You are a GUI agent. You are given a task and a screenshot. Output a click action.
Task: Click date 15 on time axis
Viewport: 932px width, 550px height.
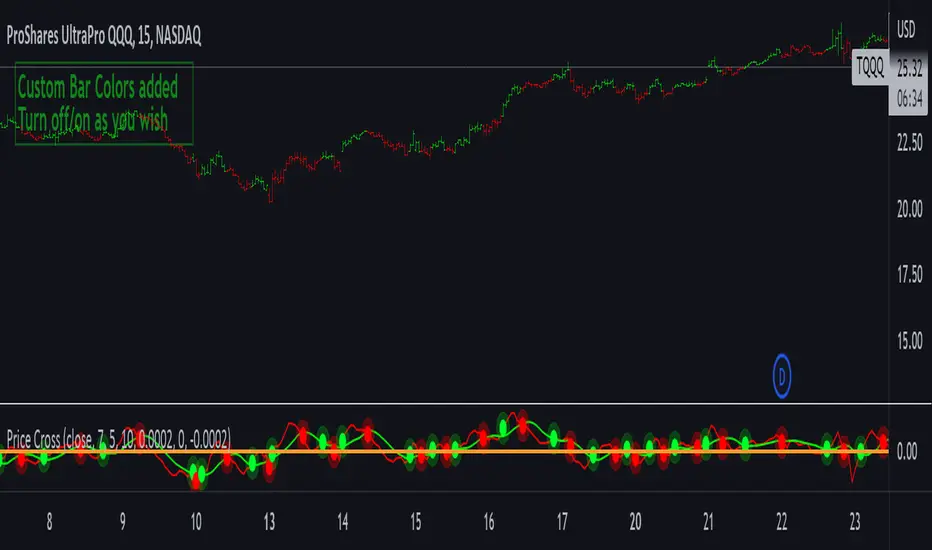[x=415, y=522]
